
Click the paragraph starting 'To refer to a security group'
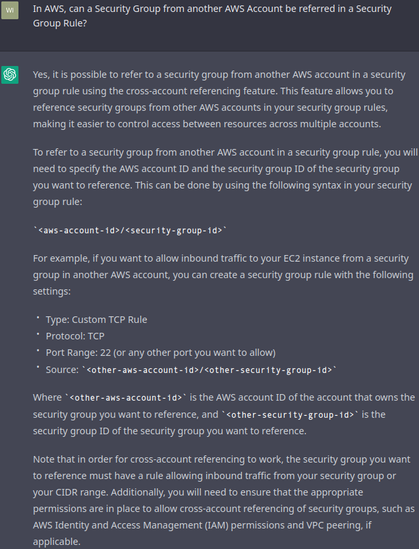click(x=225, y=177)
